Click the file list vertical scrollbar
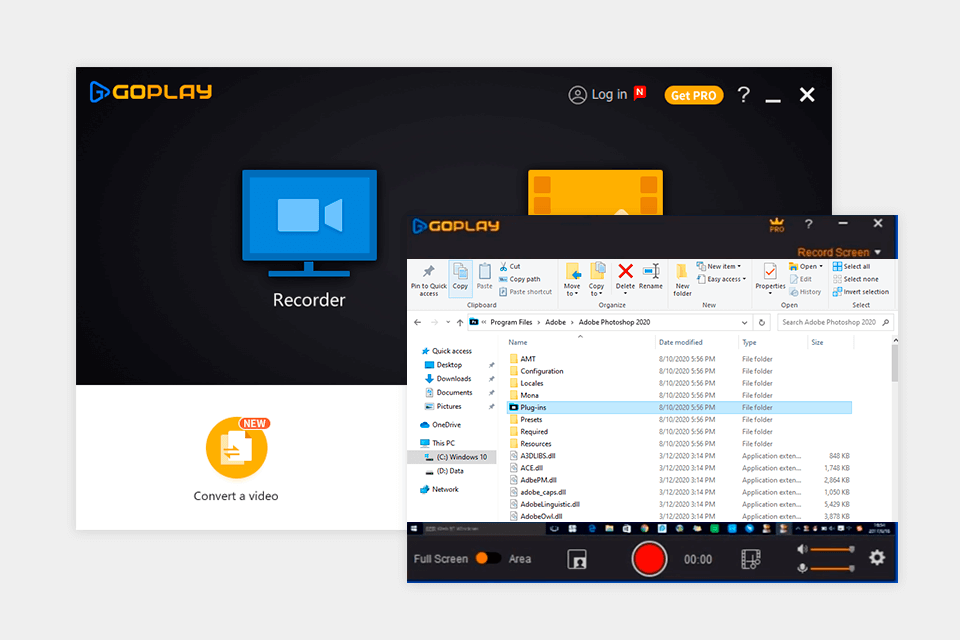Screen dimensions: 960x640 [895, 361]
